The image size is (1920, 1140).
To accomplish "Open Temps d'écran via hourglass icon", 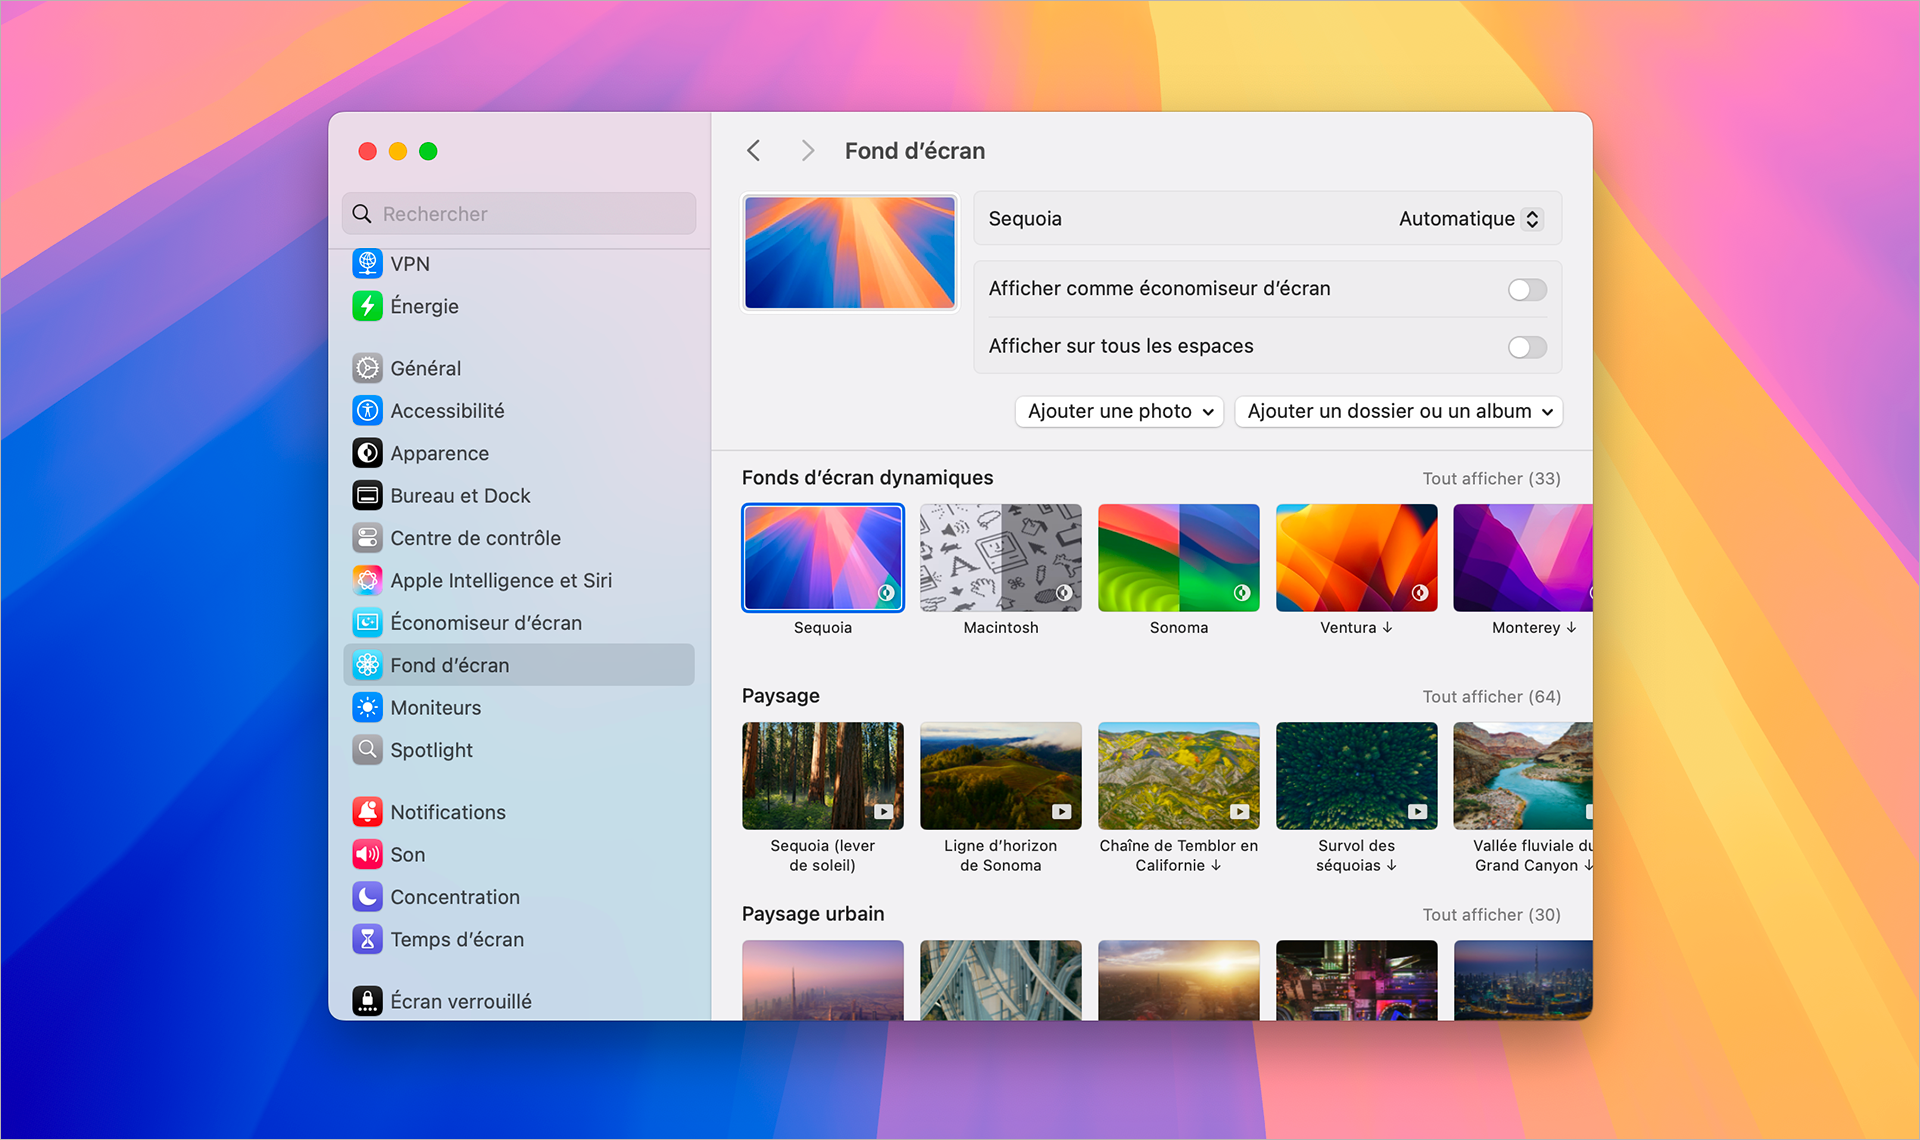I will (x=368, y=939).
